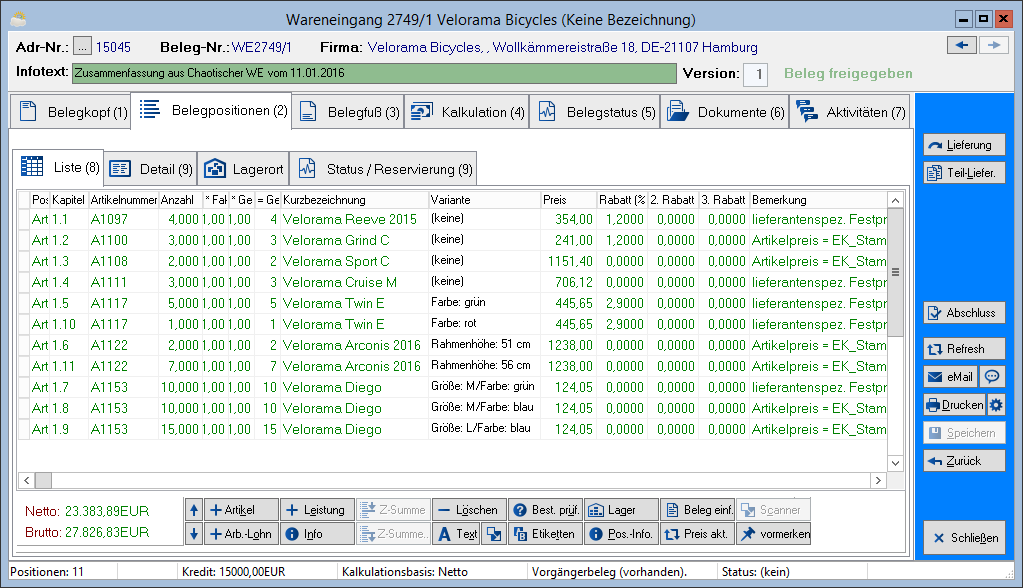Update prices with Preis akt.
The width and height of the screenshot is (1023, 588).
697,534
